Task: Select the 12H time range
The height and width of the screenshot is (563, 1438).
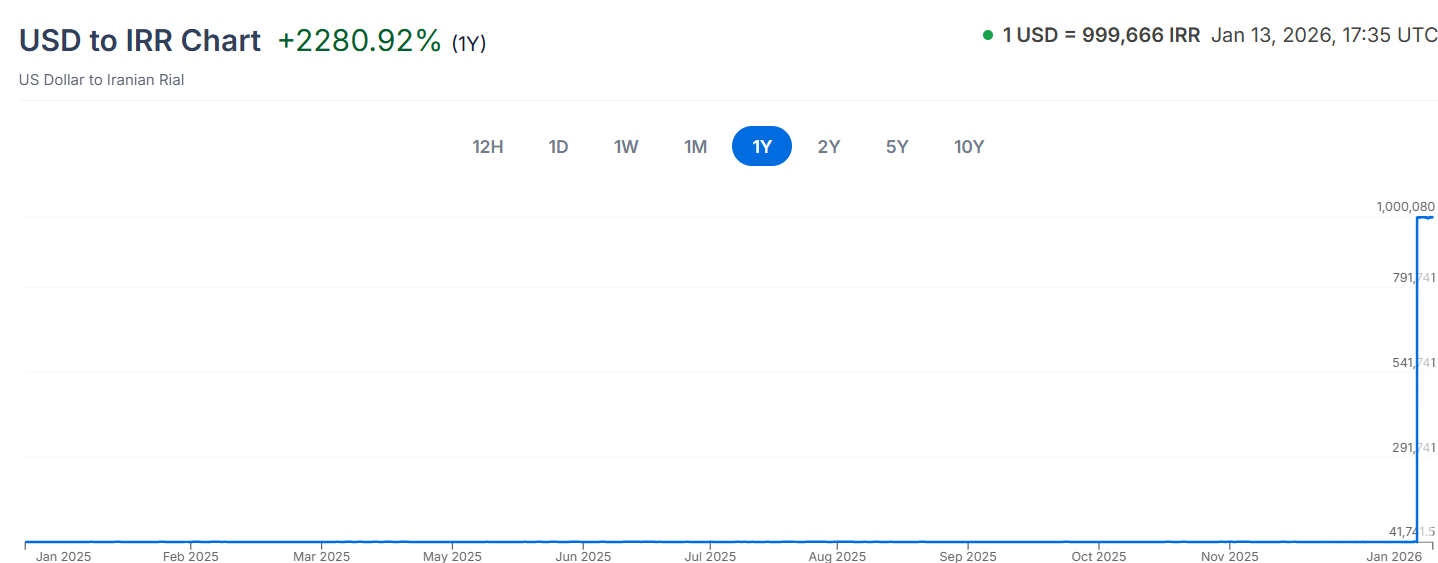Action: (487, 147)
